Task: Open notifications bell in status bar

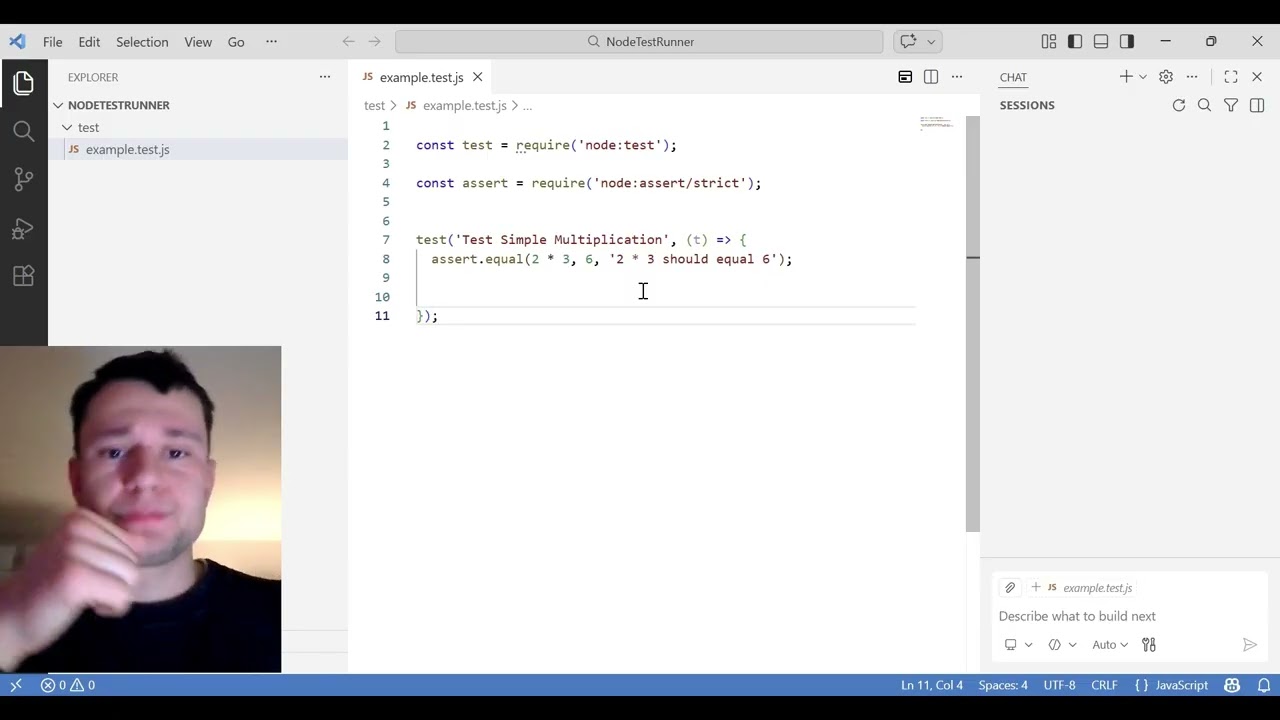Action: [1264, 685]
